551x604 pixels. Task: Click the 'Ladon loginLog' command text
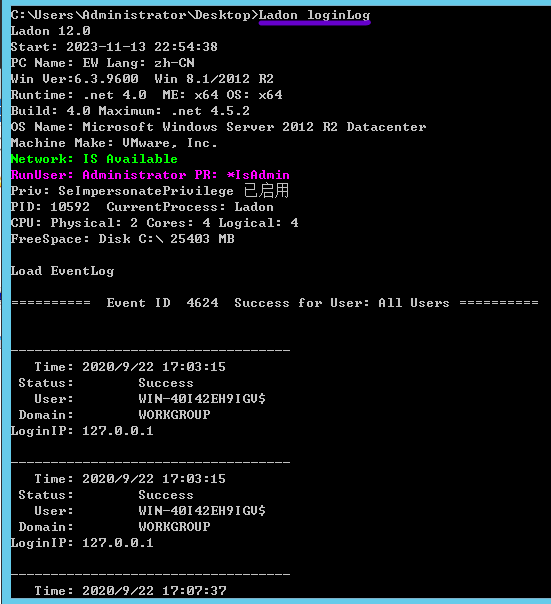pos(314,15)
